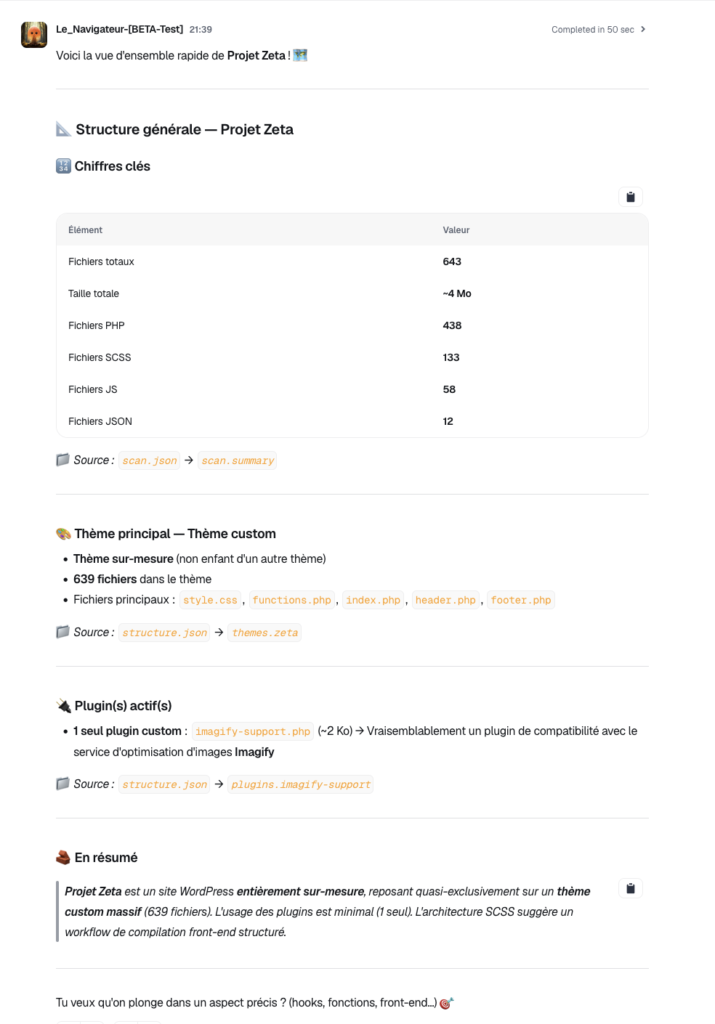
Task: Click the palette icon beside Thème principal
Action: [63, 534]
